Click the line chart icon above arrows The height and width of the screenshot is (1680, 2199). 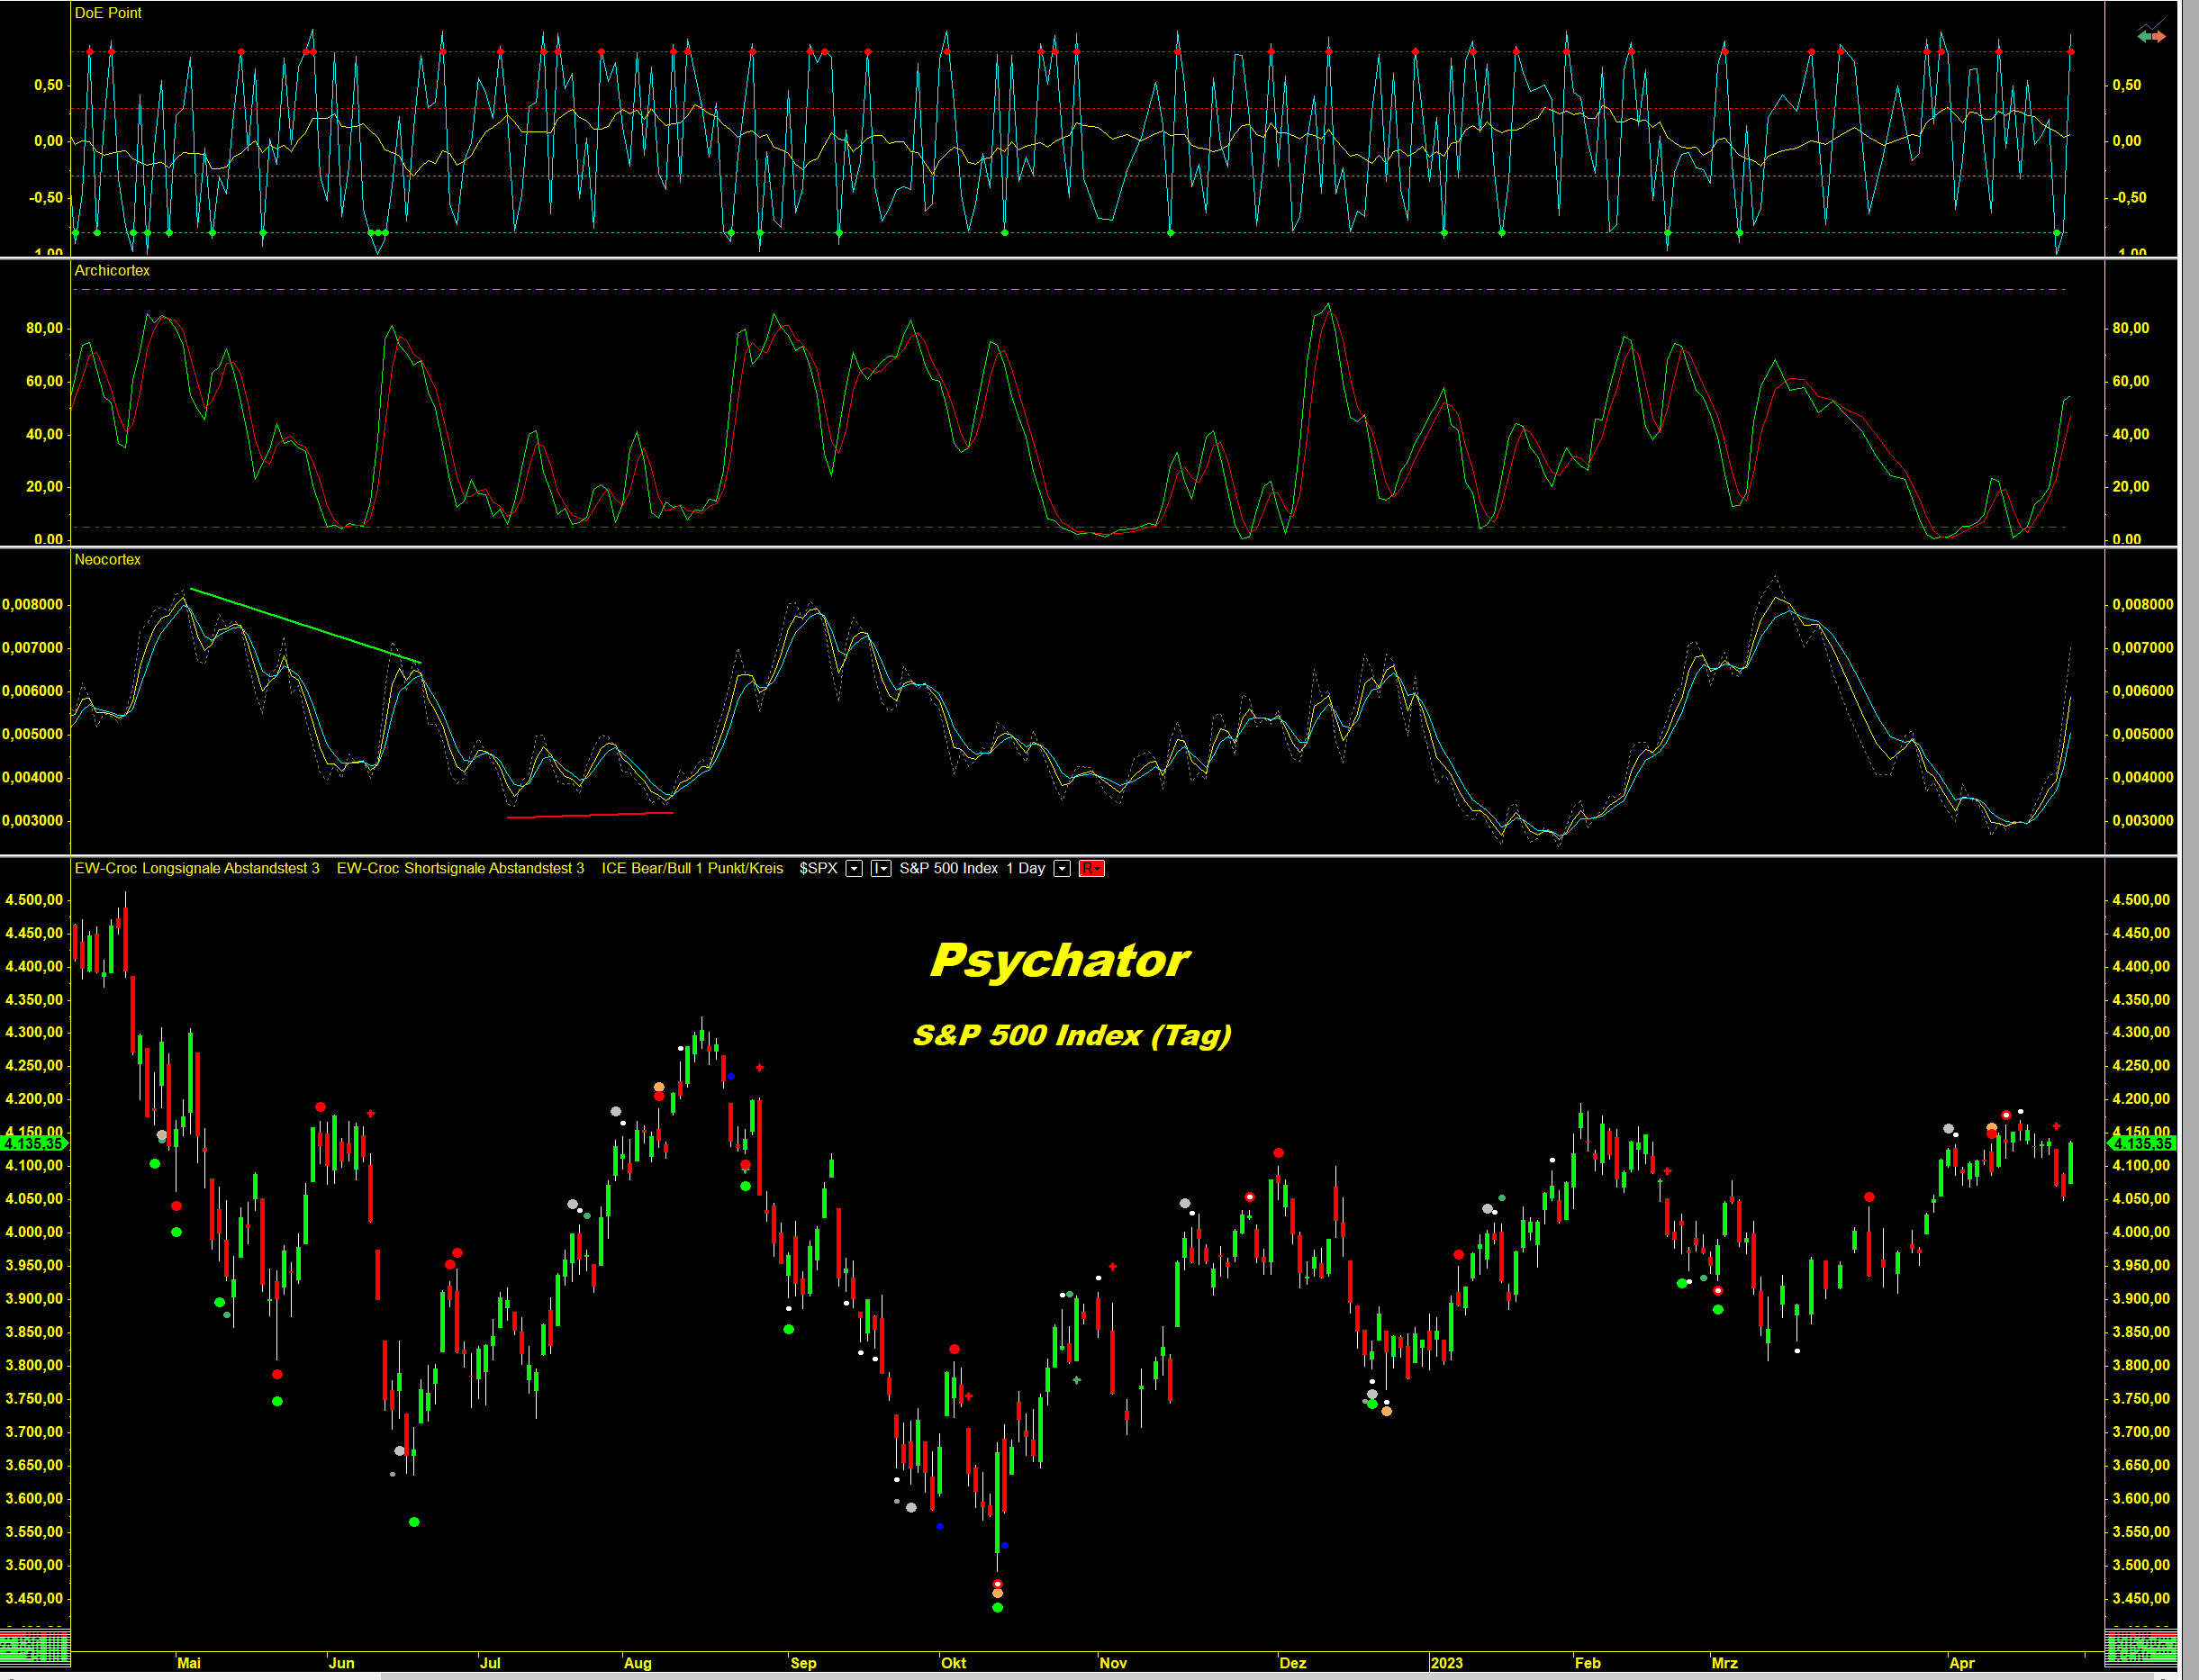(2152, 24)
